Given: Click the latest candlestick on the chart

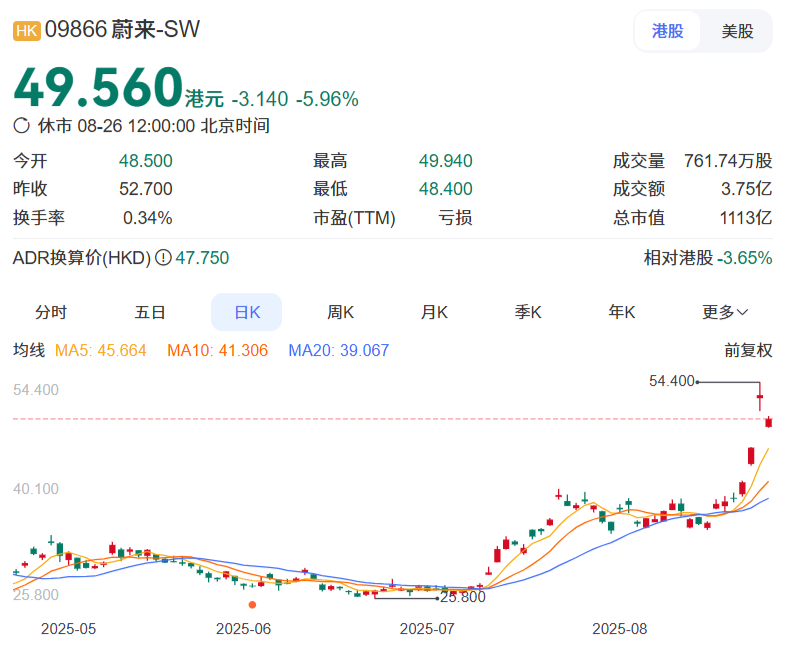Looking at the screenshot, I should coord(768,422).
